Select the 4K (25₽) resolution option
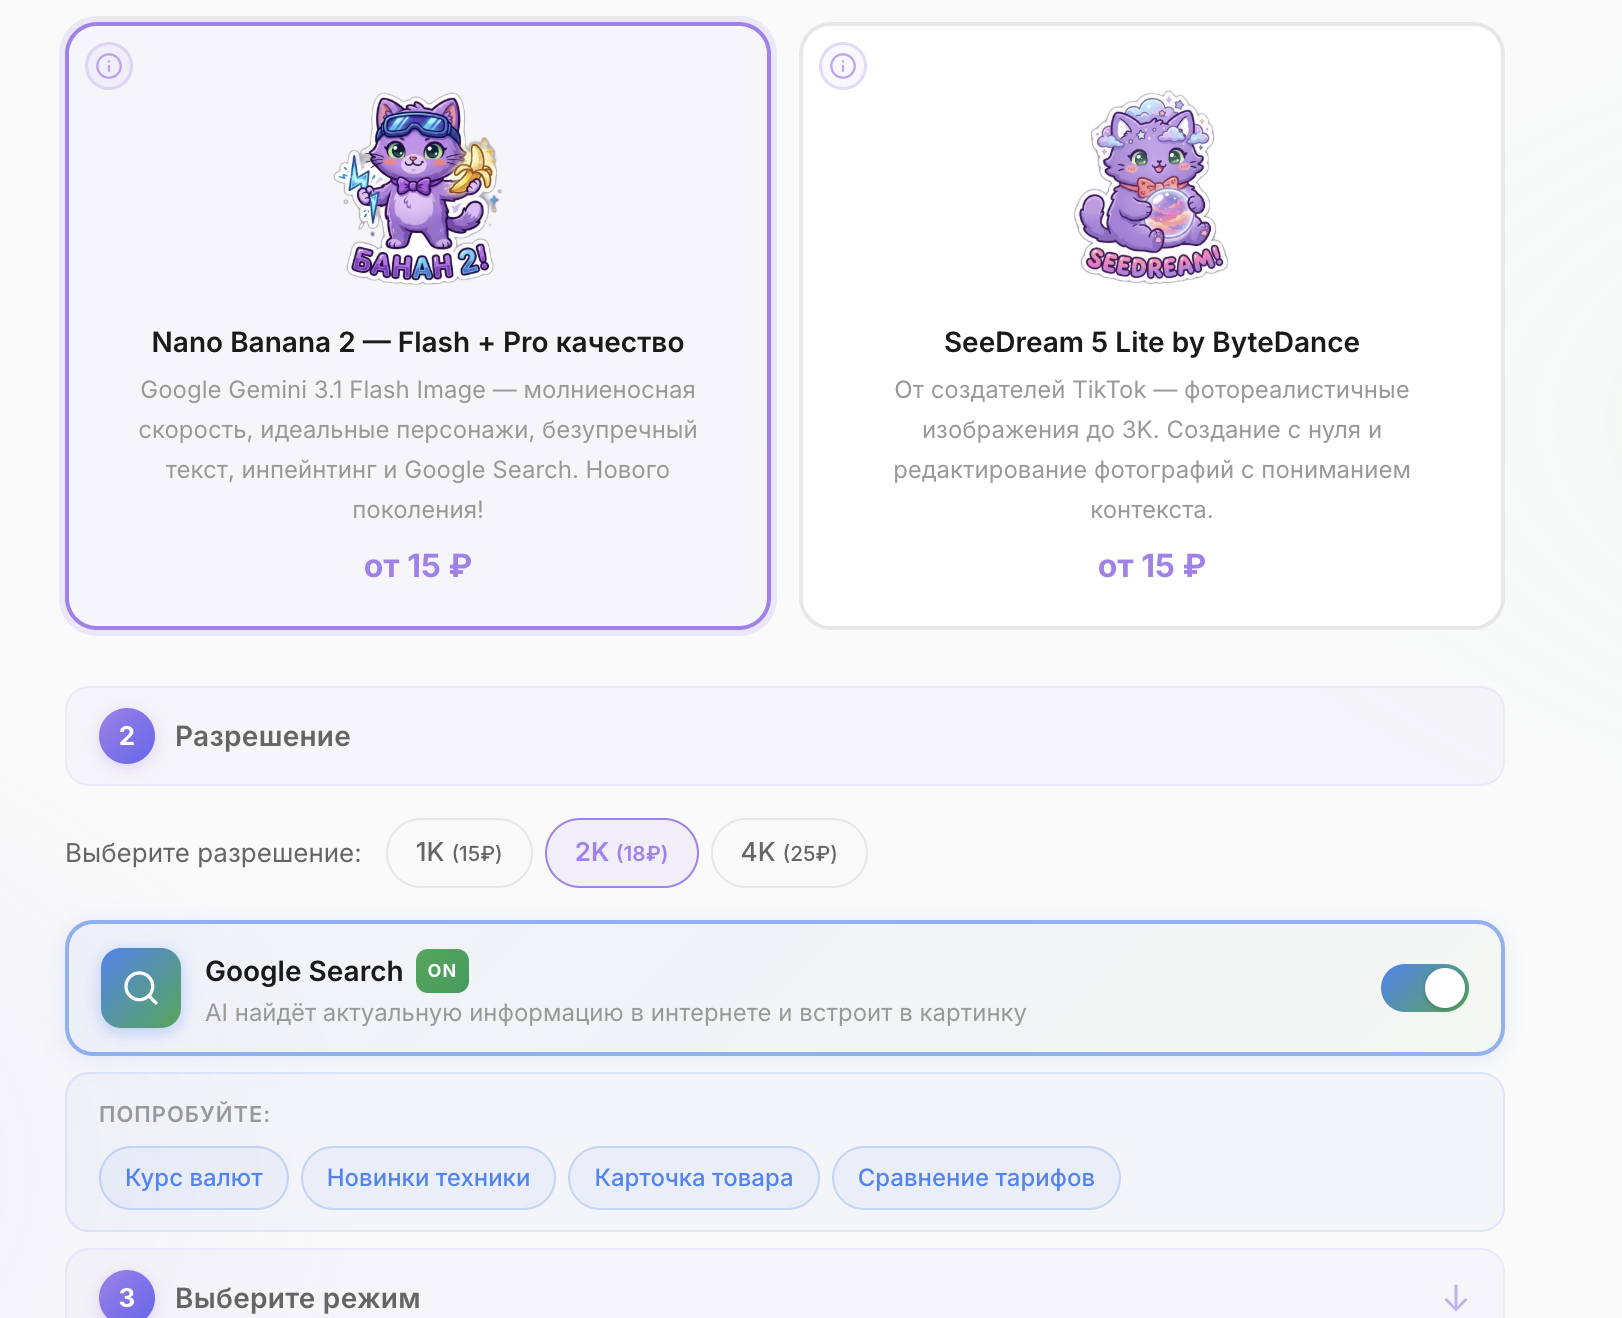 click(789, 853)
